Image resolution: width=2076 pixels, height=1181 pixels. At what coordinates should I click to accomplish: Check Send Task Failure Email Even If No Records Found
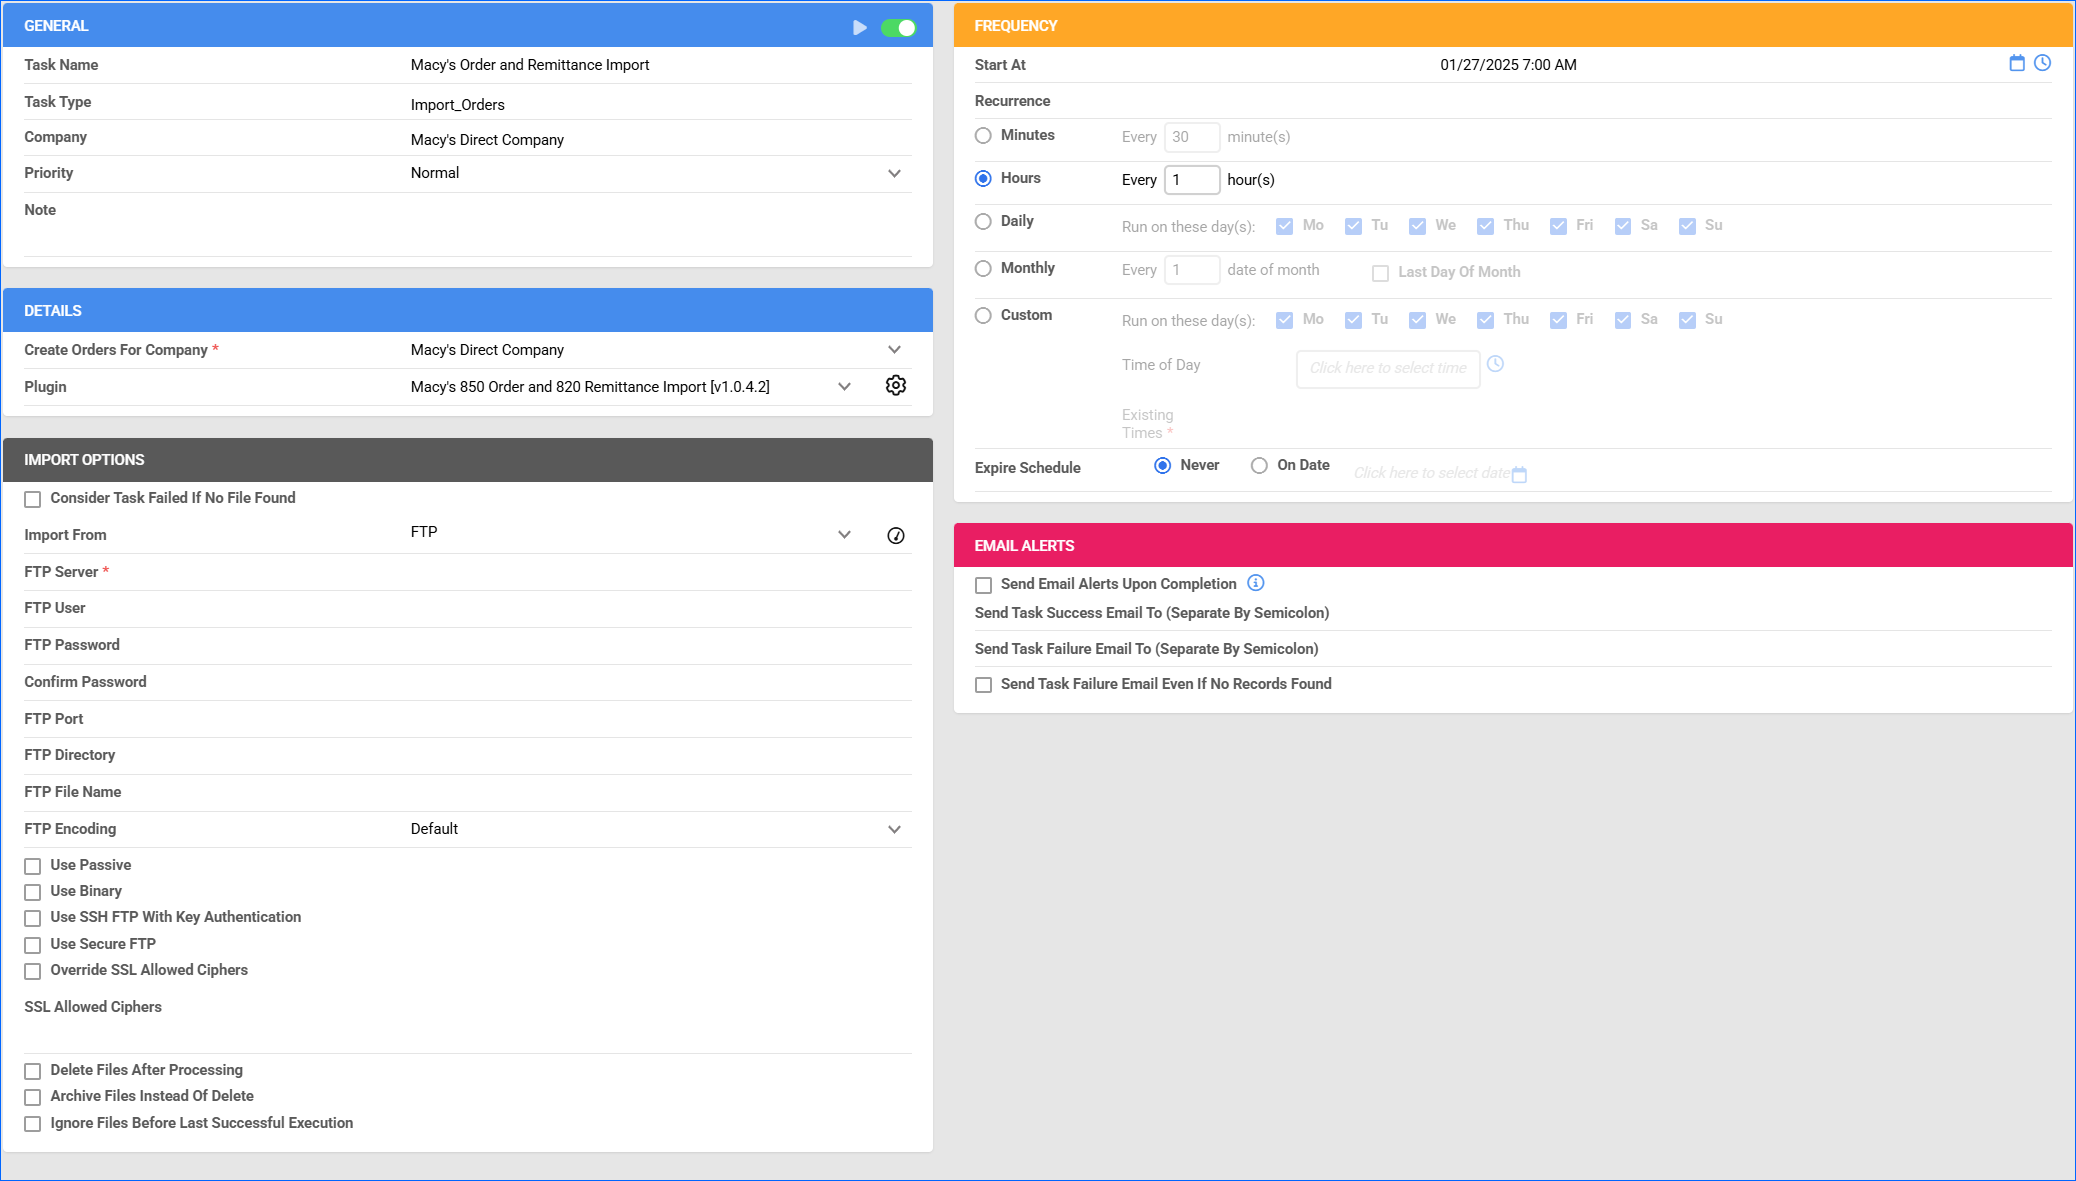coord(984,685)
